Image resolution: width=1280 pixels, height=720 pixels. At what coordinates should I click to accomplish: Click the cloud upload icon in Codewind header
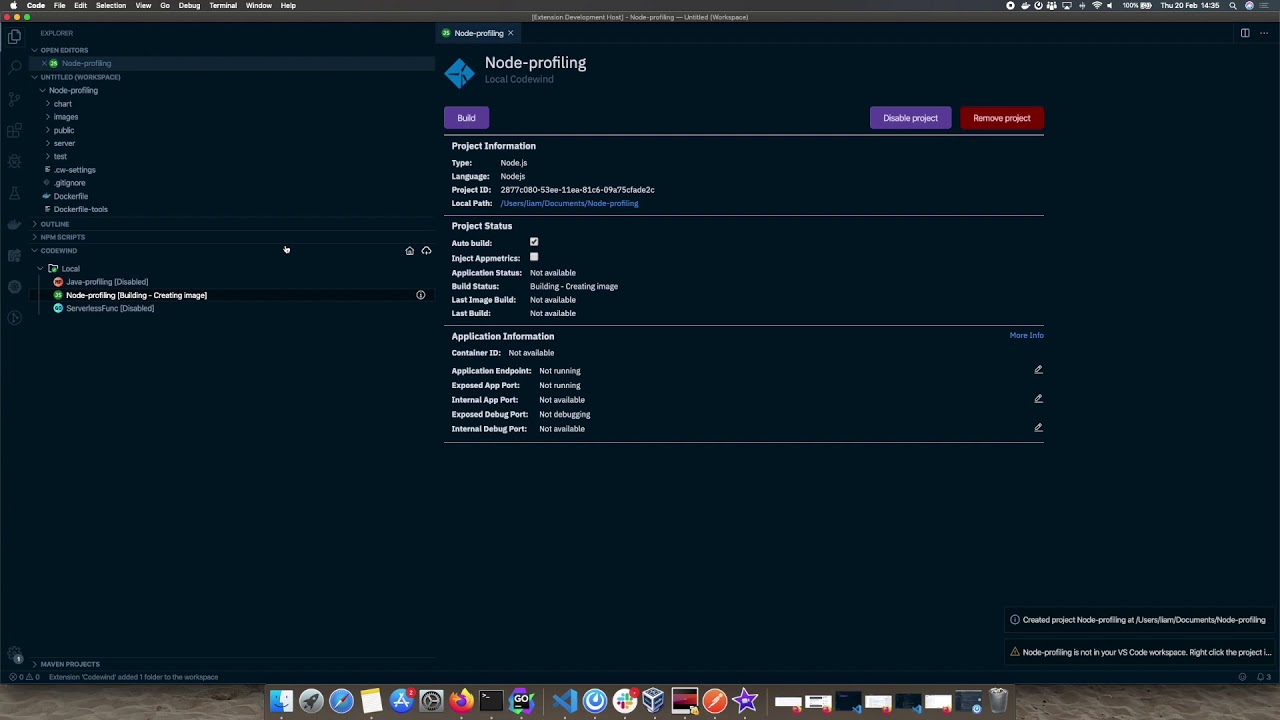pos(426,251)
